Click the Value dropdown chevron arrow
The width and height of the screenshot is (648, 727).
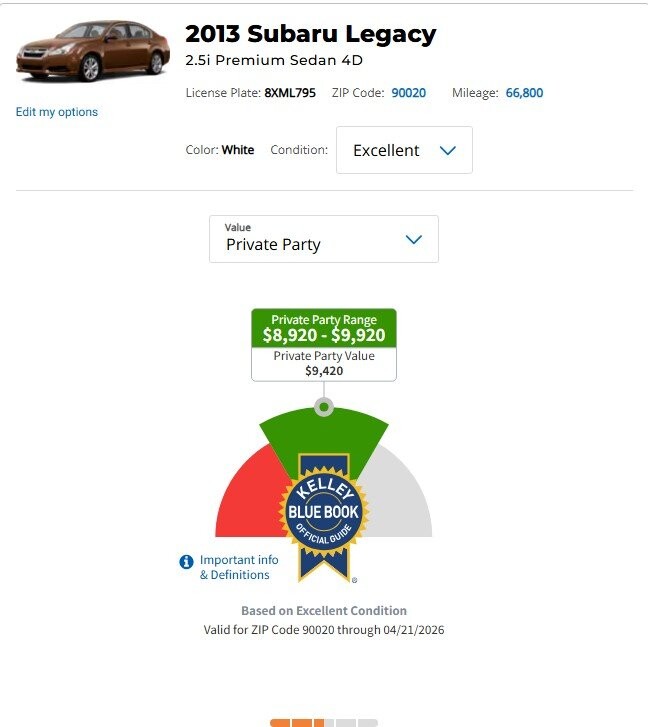pos(414,240)
